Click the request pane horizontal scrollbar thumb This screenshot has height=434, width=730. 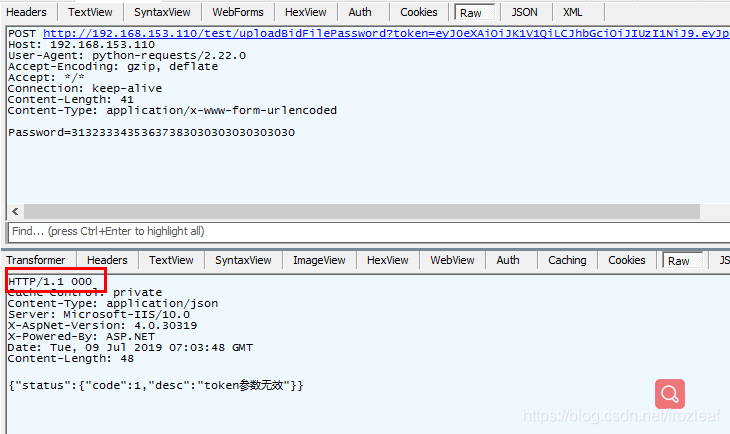pos(362,211)
